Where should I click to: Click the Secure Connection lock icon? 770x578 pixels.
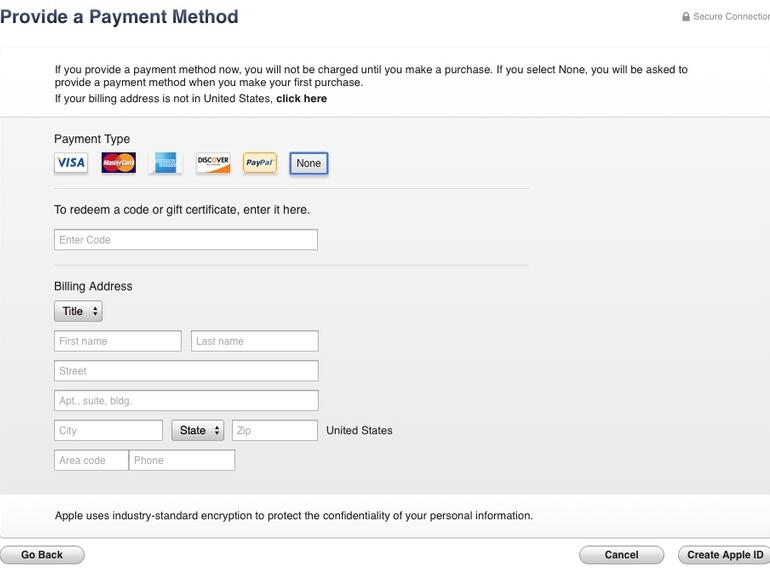(x=686, y=17)
